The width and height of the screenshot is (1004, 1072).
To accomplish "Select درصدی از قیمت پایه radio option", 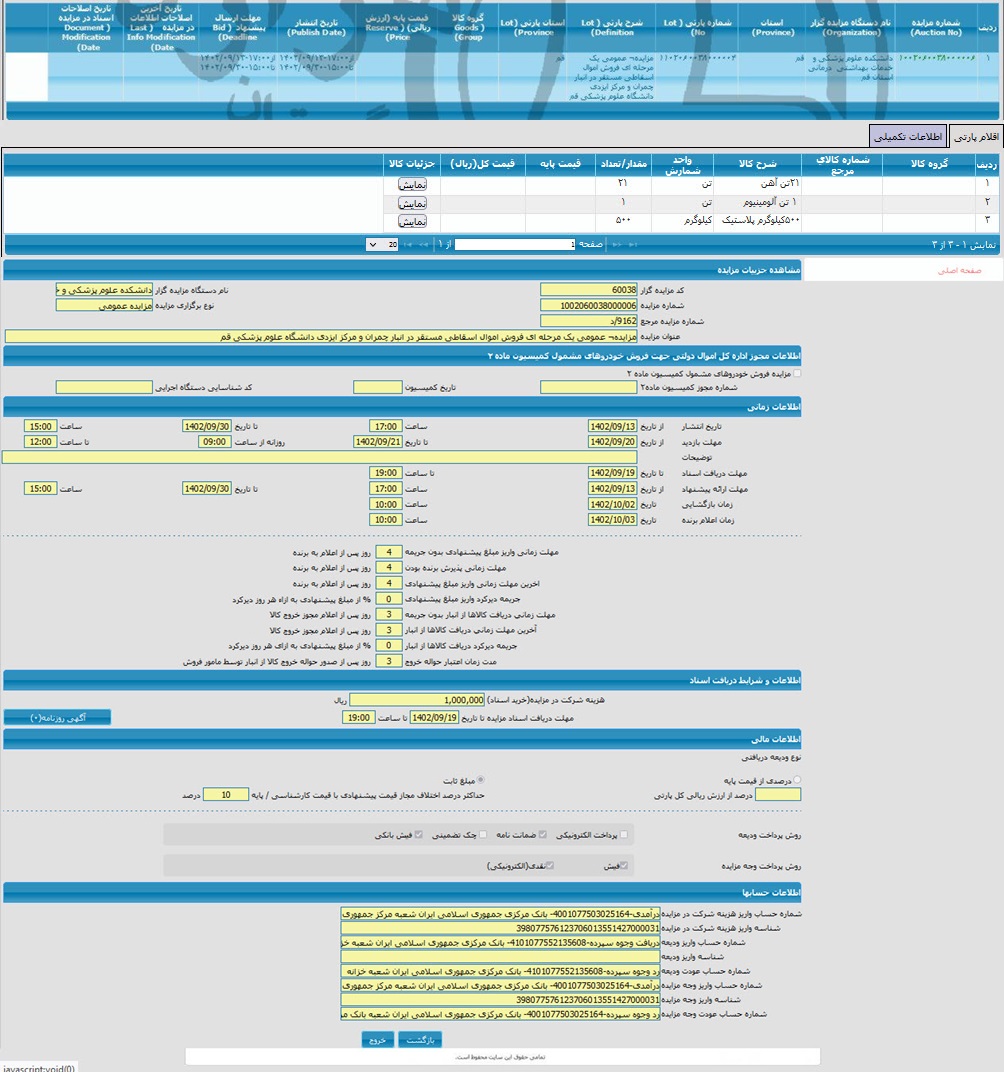I will [x=796, y=779].
